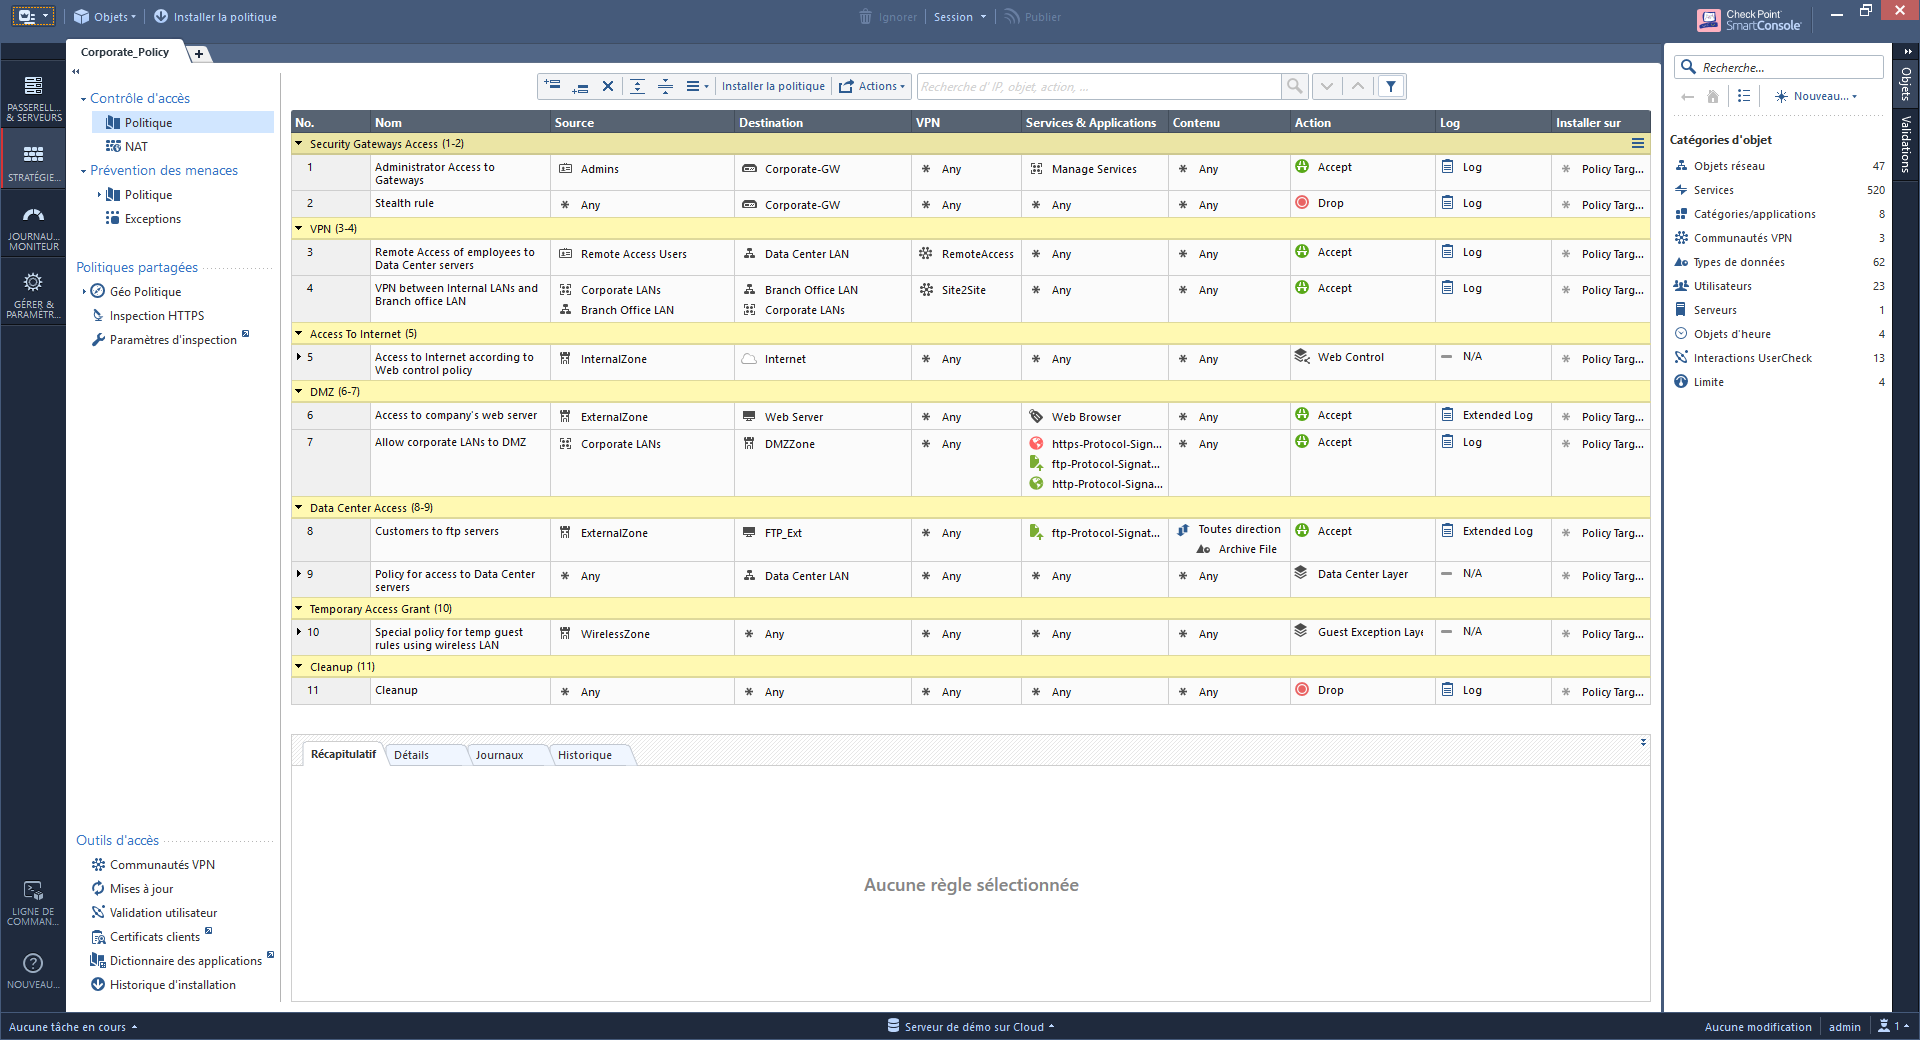Expand all sections toolbar icon
The image size is (1920, 1040).
(637, 86)
